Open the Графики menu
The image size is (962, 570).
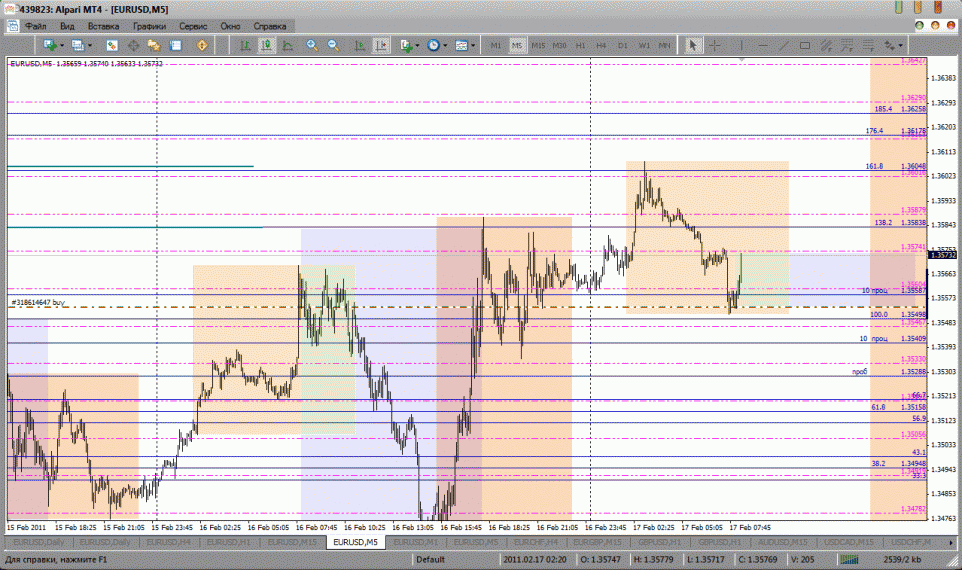(149, 26)
